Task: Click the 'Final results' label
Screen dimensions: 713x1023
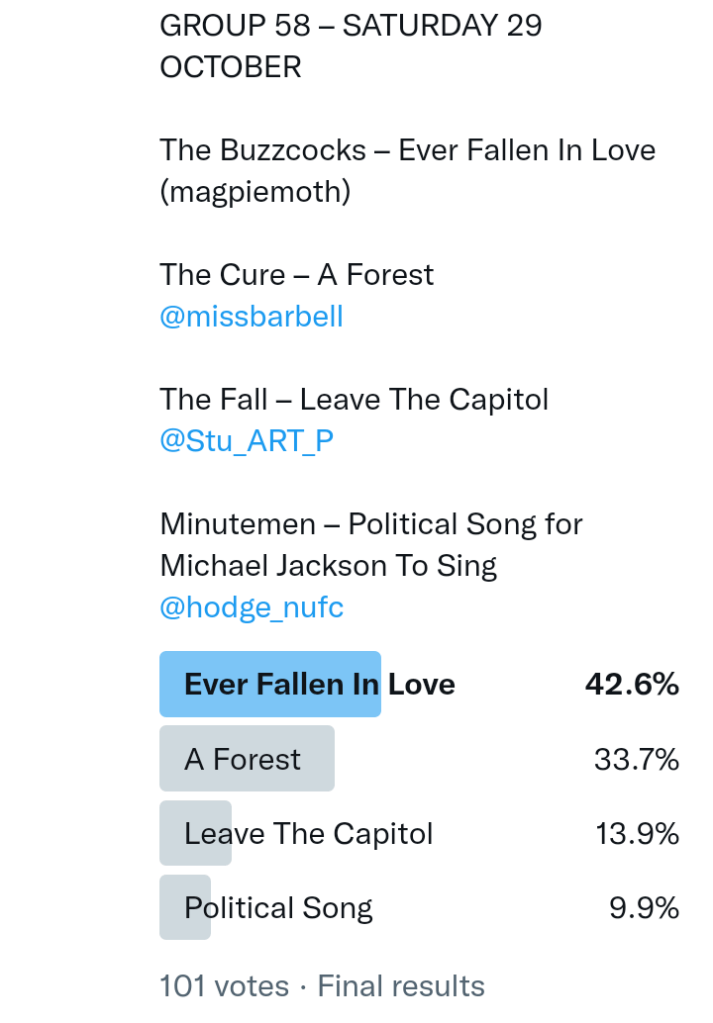Action: pyautogui.click(x=401, y=986)
